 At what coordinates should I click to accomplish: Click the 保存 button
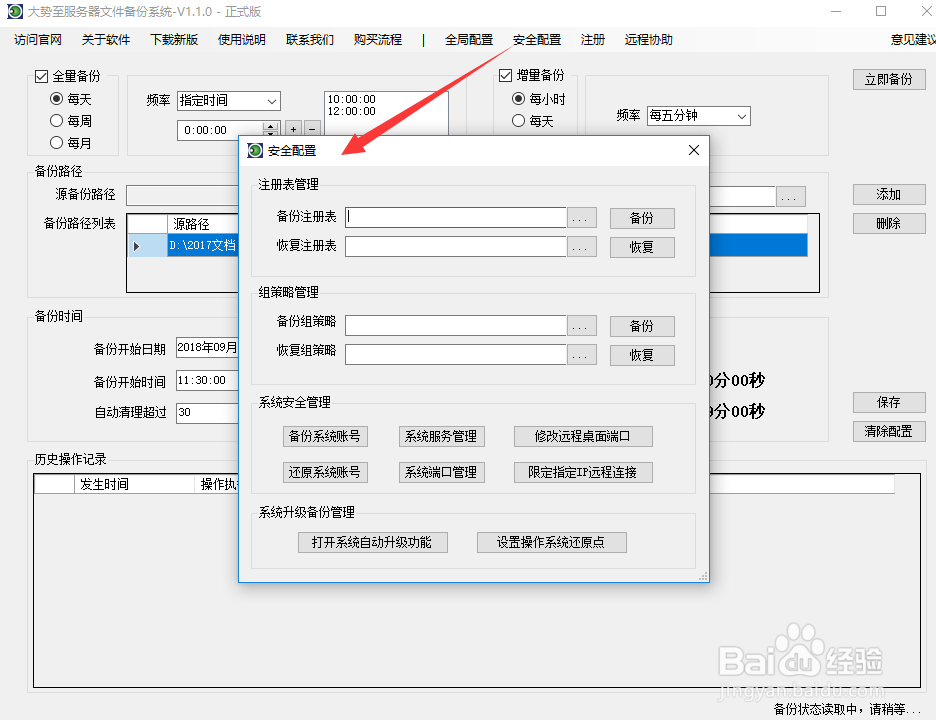pos(889,402)
